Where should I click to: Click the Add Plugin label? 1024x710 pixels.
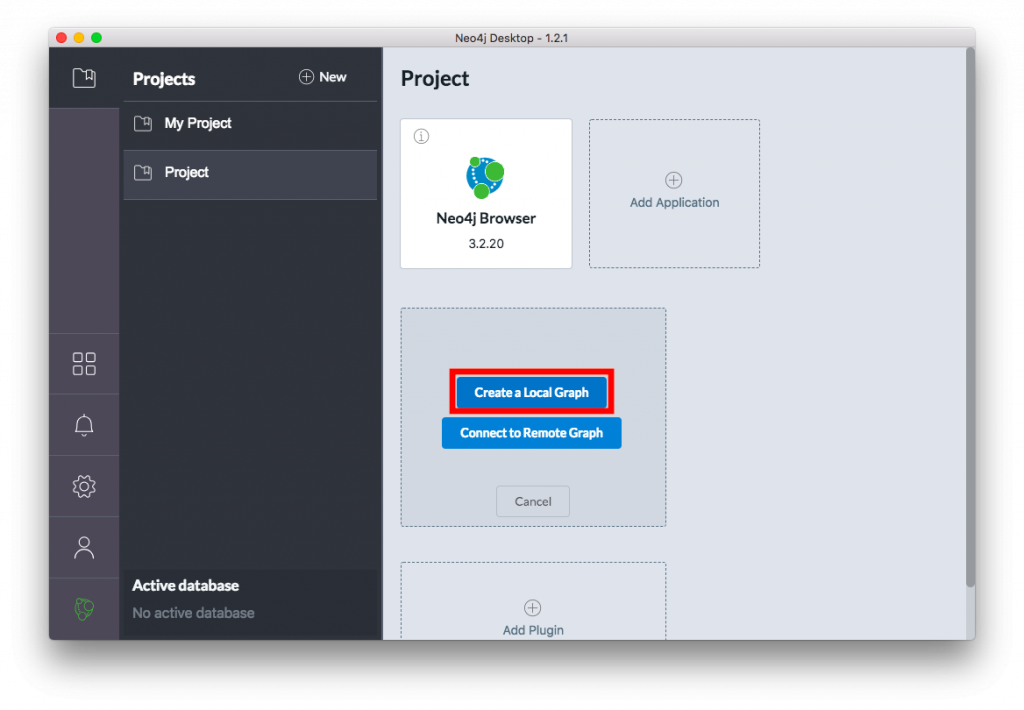(x=533, y=630)
